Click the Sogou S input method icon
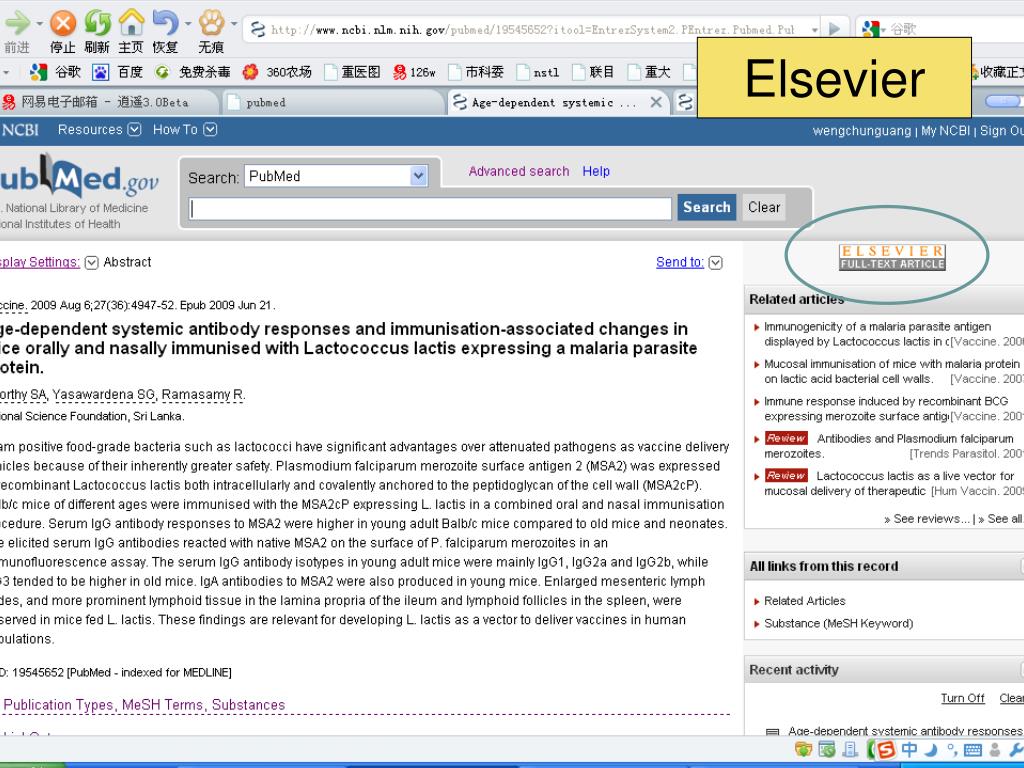 click(x=885, y=749)
